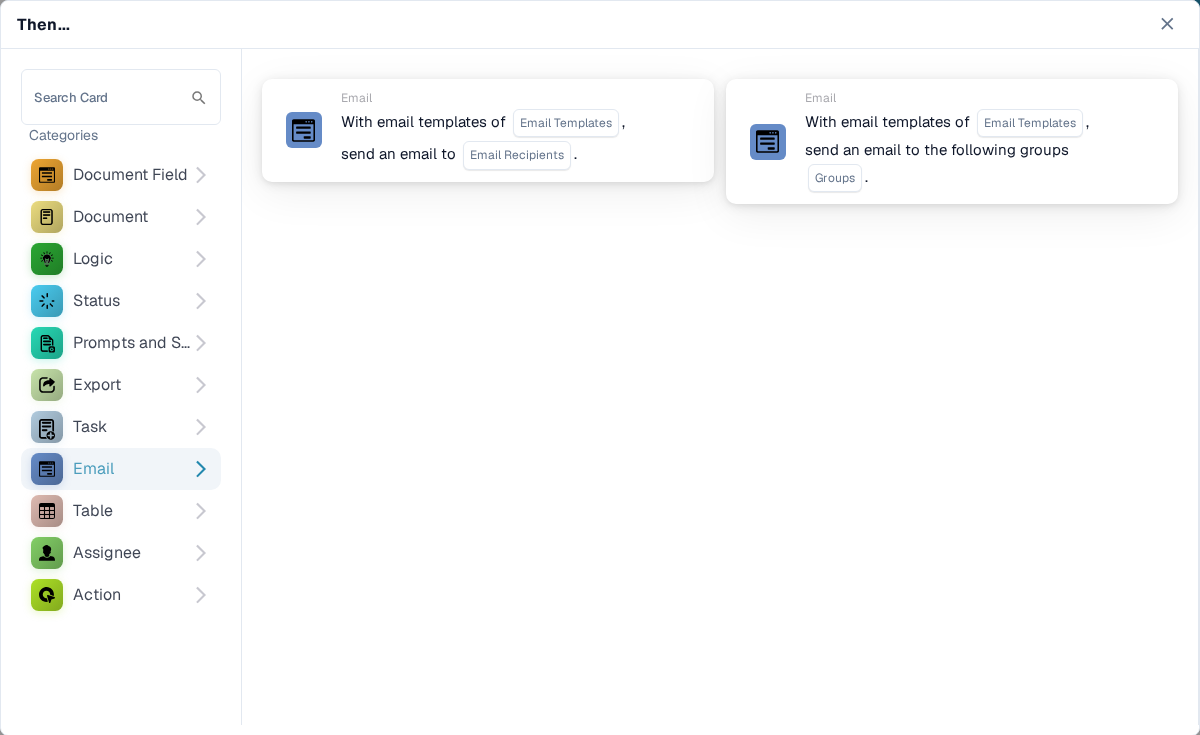Expand the Document Field chevron

pyautogui.click(x=201, y=175)
